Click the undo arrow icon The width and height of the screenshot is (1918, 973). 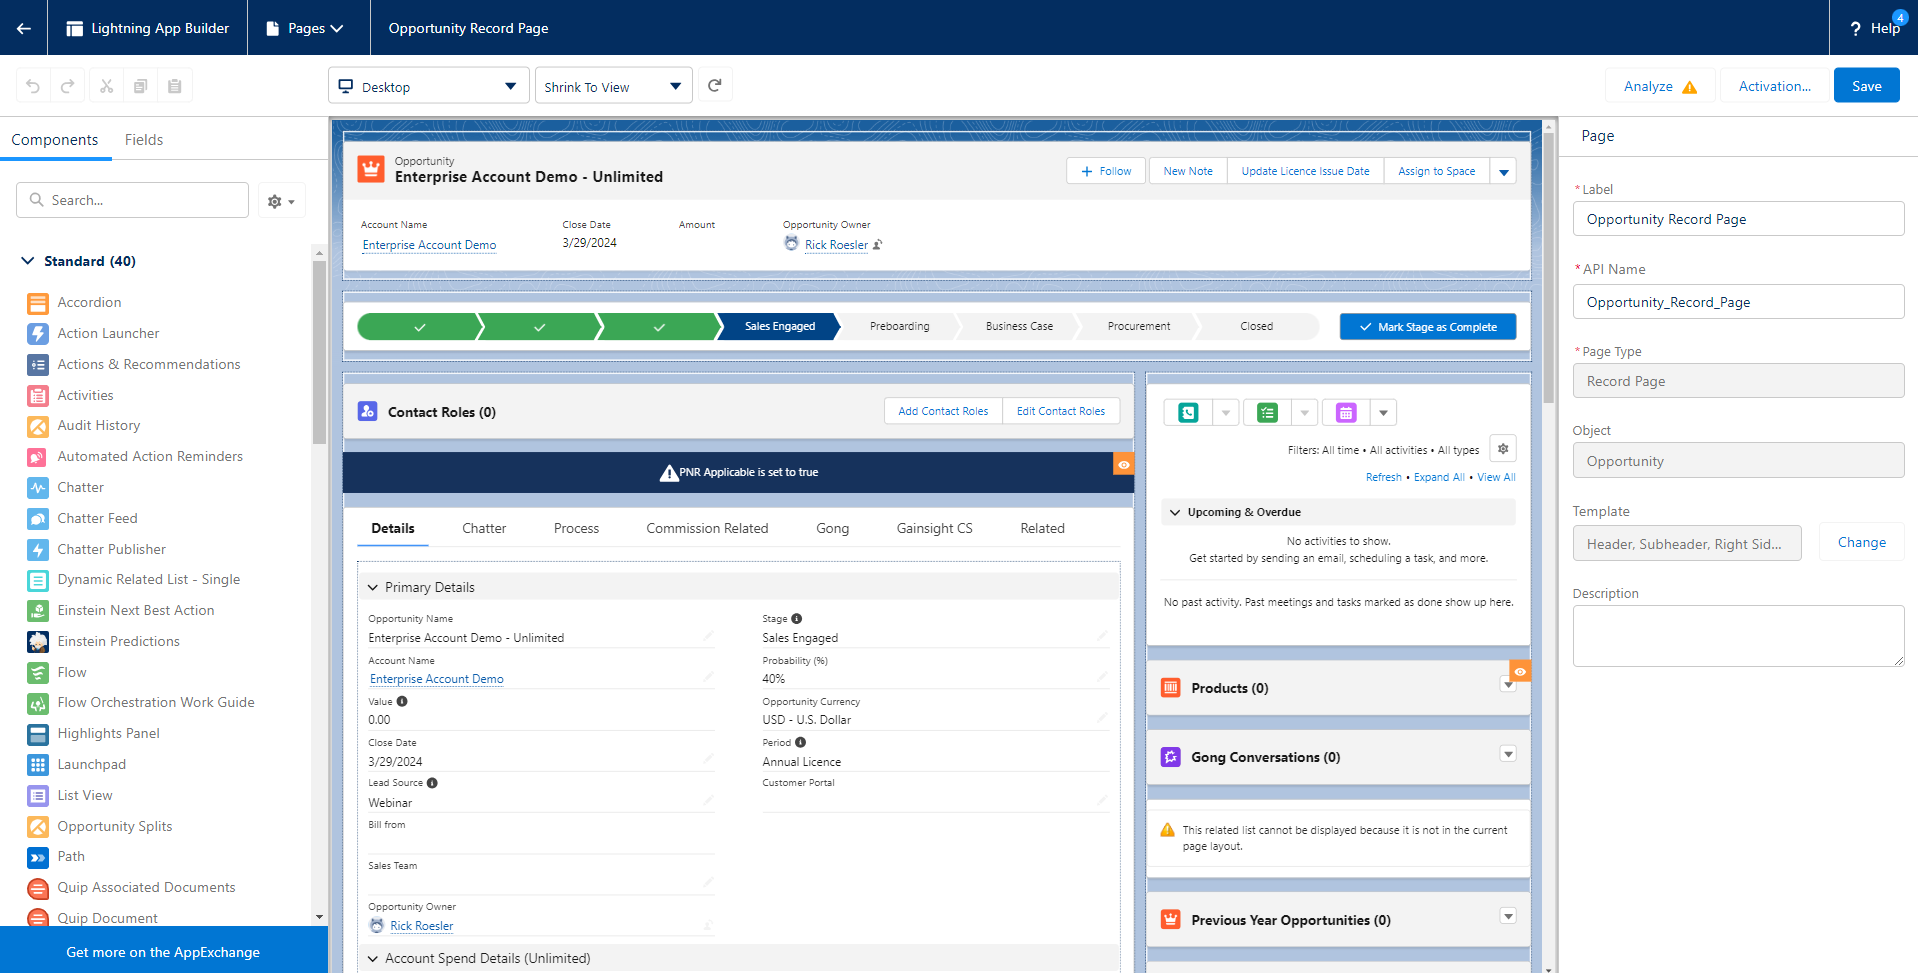point(33,86)
